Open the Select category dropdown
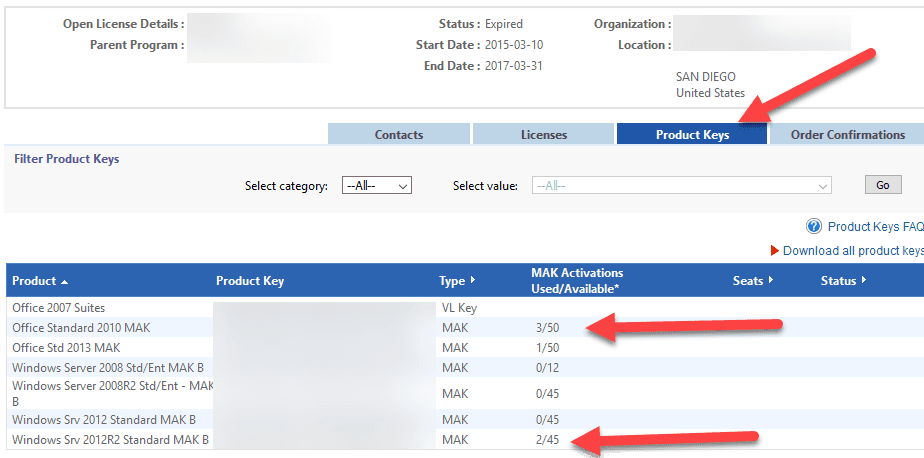Image resolution: width=924 pixels, height=458 pixels. (377, 186)
